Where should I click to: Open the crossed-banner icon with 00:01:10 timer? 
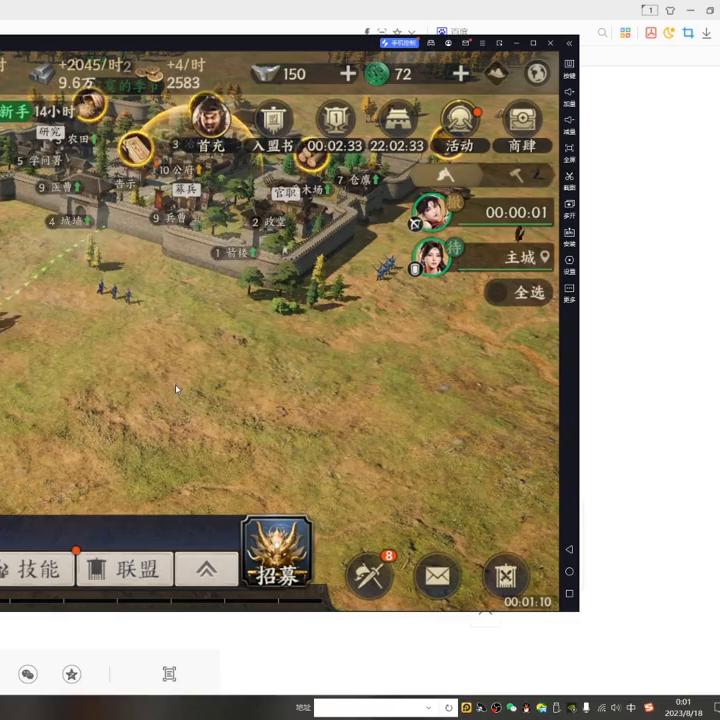point(506,576)
